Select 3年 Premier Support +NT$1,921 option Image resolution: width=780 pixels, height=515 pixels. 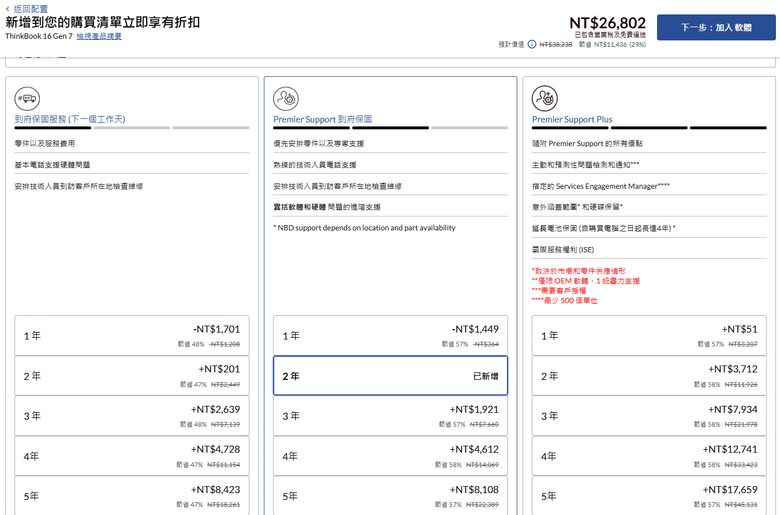(x=390, y=416)
